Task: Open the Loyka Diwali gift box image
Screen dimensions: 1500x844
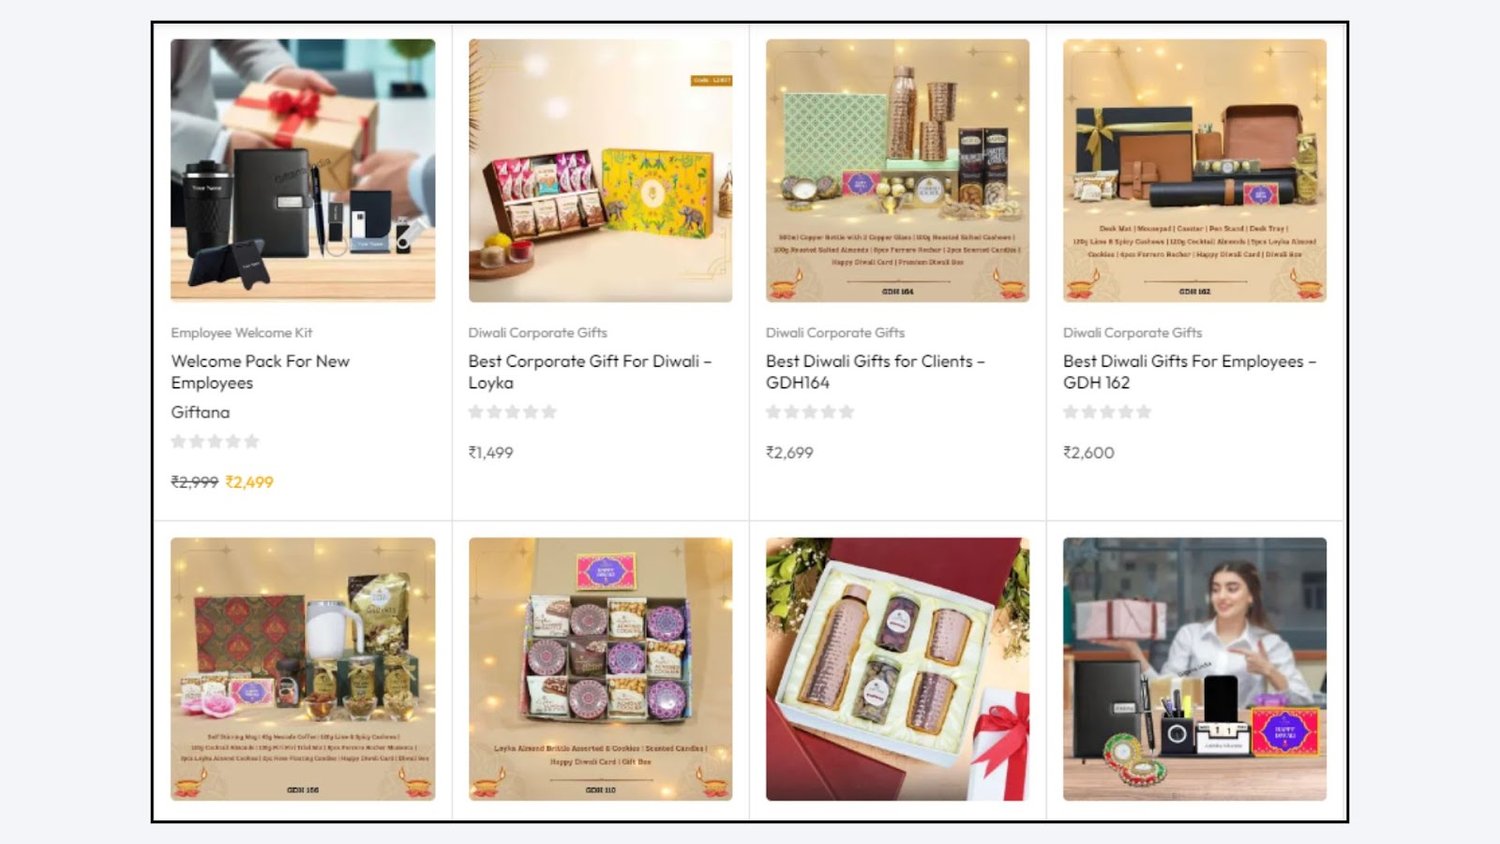Action: [x=600, y=170]
